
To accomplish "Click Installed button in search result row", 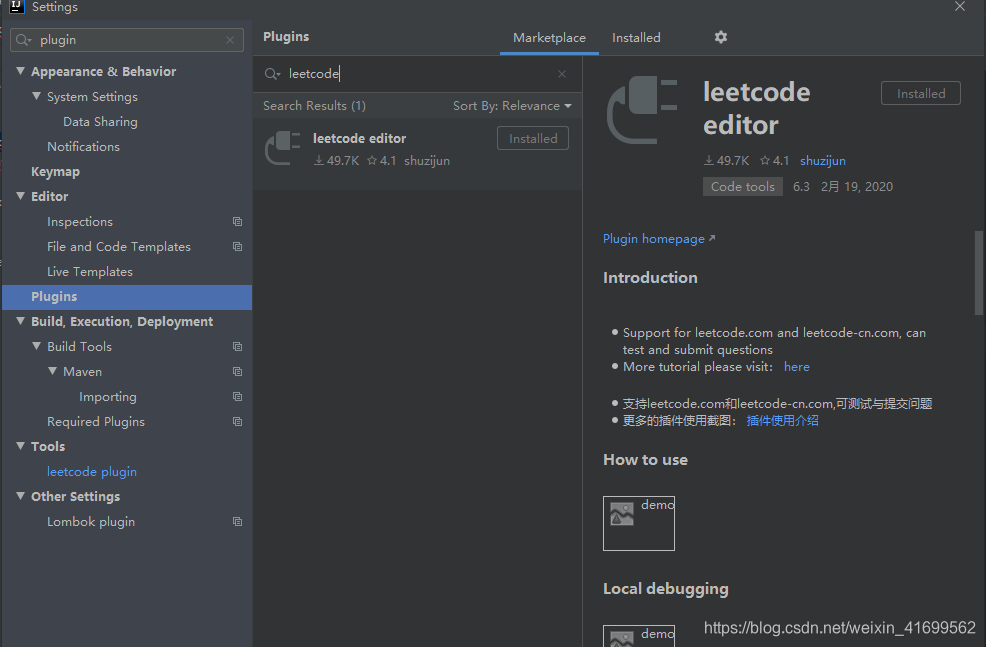I will pos(533,138).
